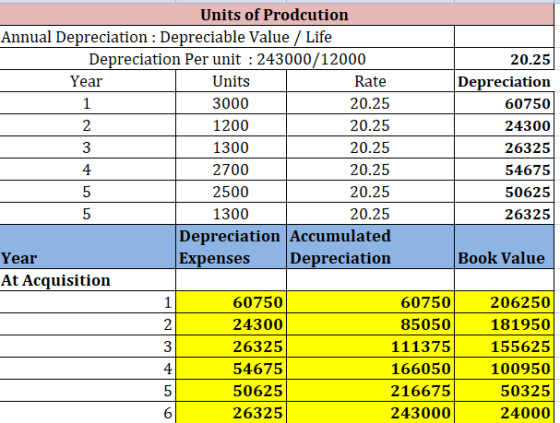
Task: Select Accumulated Depreciation 166050
Action: [370, 368]
